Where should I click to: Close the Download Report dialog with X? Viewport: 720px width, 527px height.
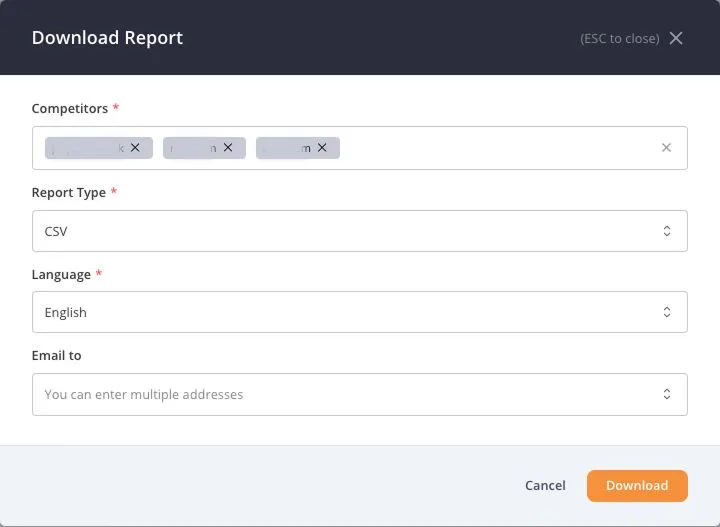676,38
